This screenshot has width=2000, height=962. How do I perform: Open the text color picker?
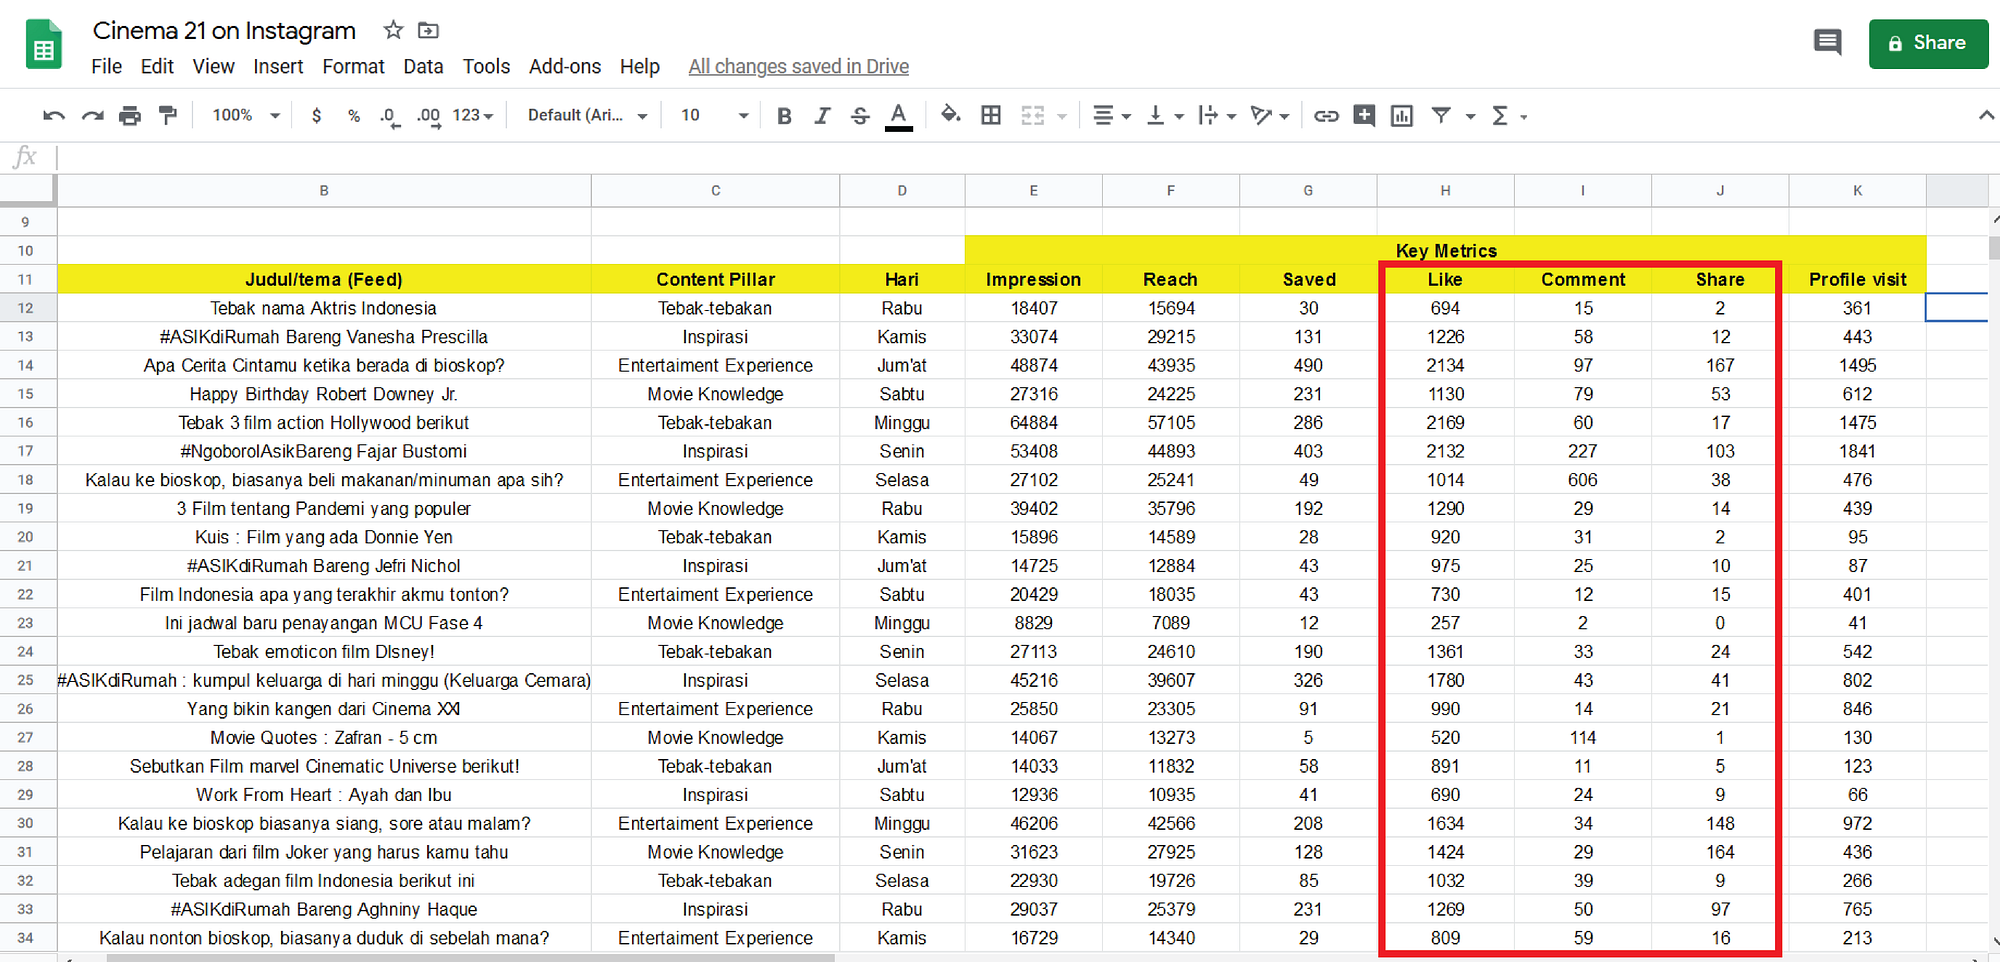899,116
